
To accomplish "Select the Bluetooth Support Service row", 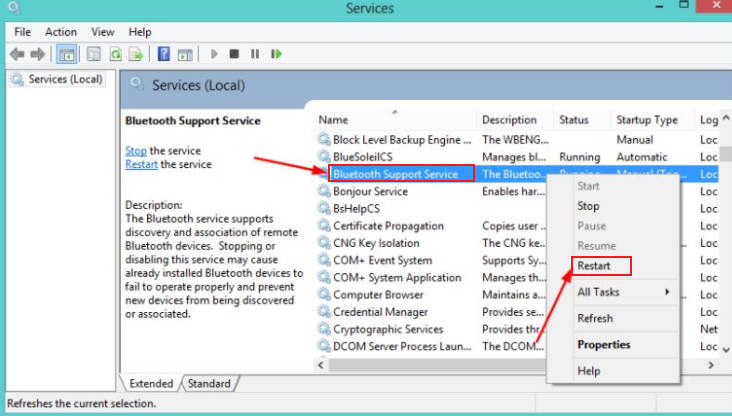I will click(x=516, y=174).
